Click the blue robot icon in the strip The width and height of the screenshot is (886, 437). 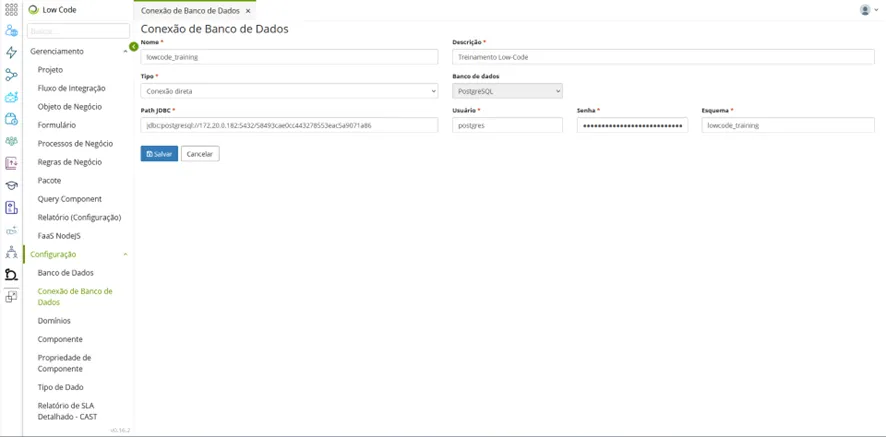(x=11, y=97)
